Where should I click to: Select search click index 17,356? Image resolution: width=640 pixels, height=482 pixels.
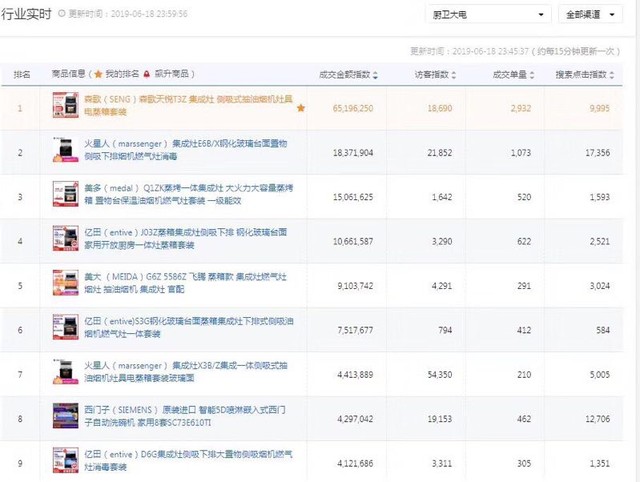click(x=598, y=153)
